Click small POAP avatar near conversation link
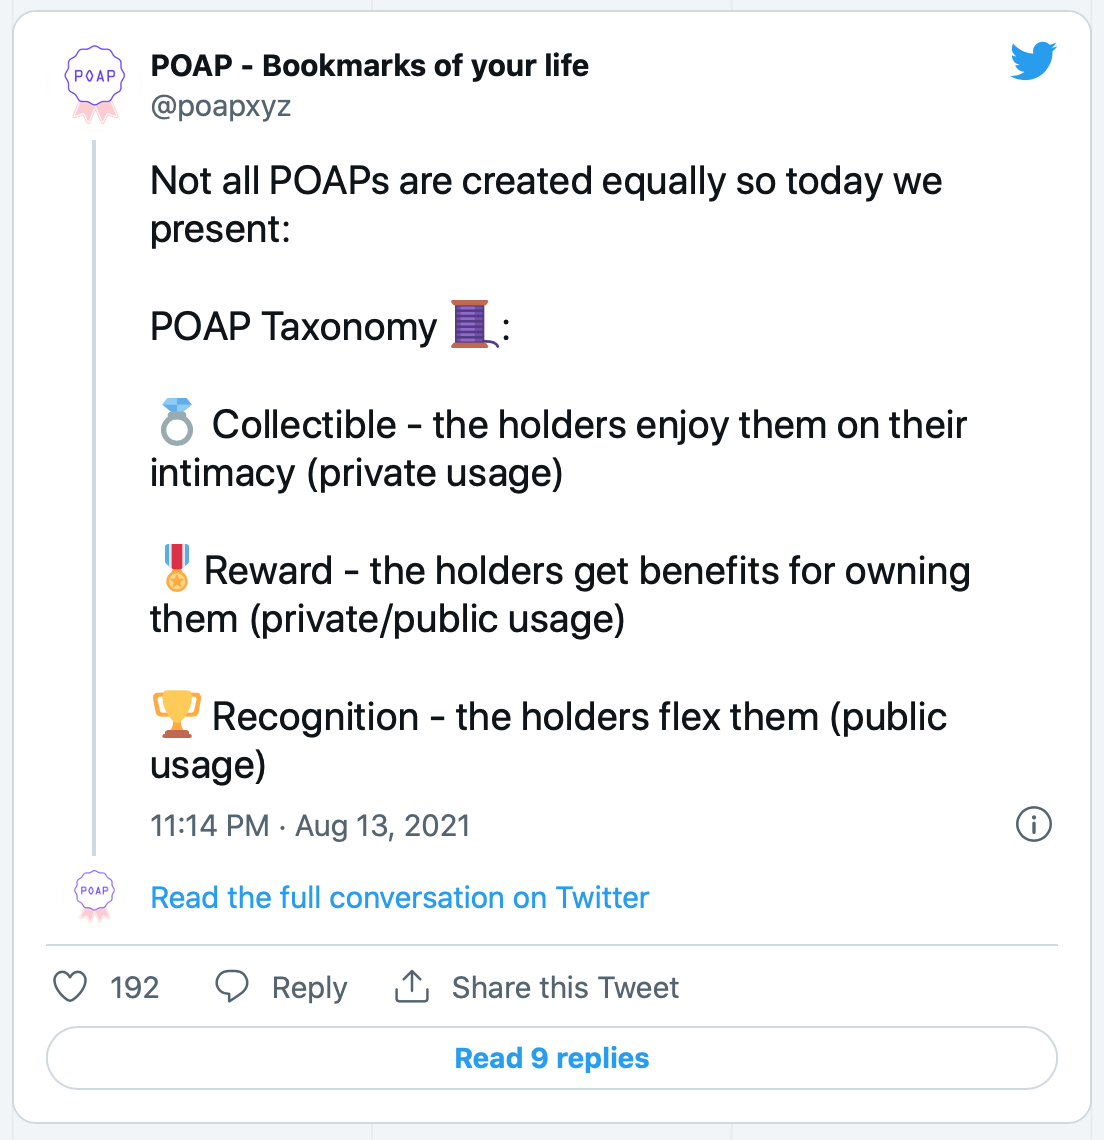This screenshot has width=1104, height=1140. pyautogui.click(x=95, y=896)
